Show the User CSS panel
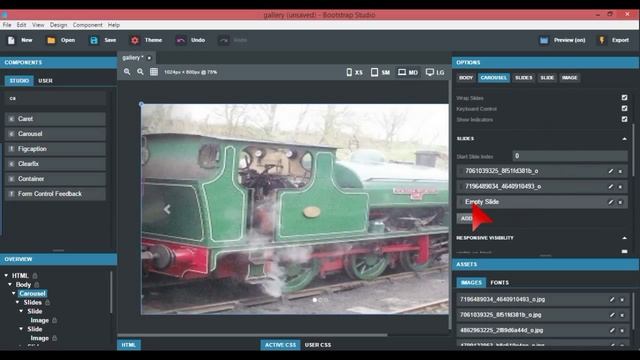 pos(318,345)
